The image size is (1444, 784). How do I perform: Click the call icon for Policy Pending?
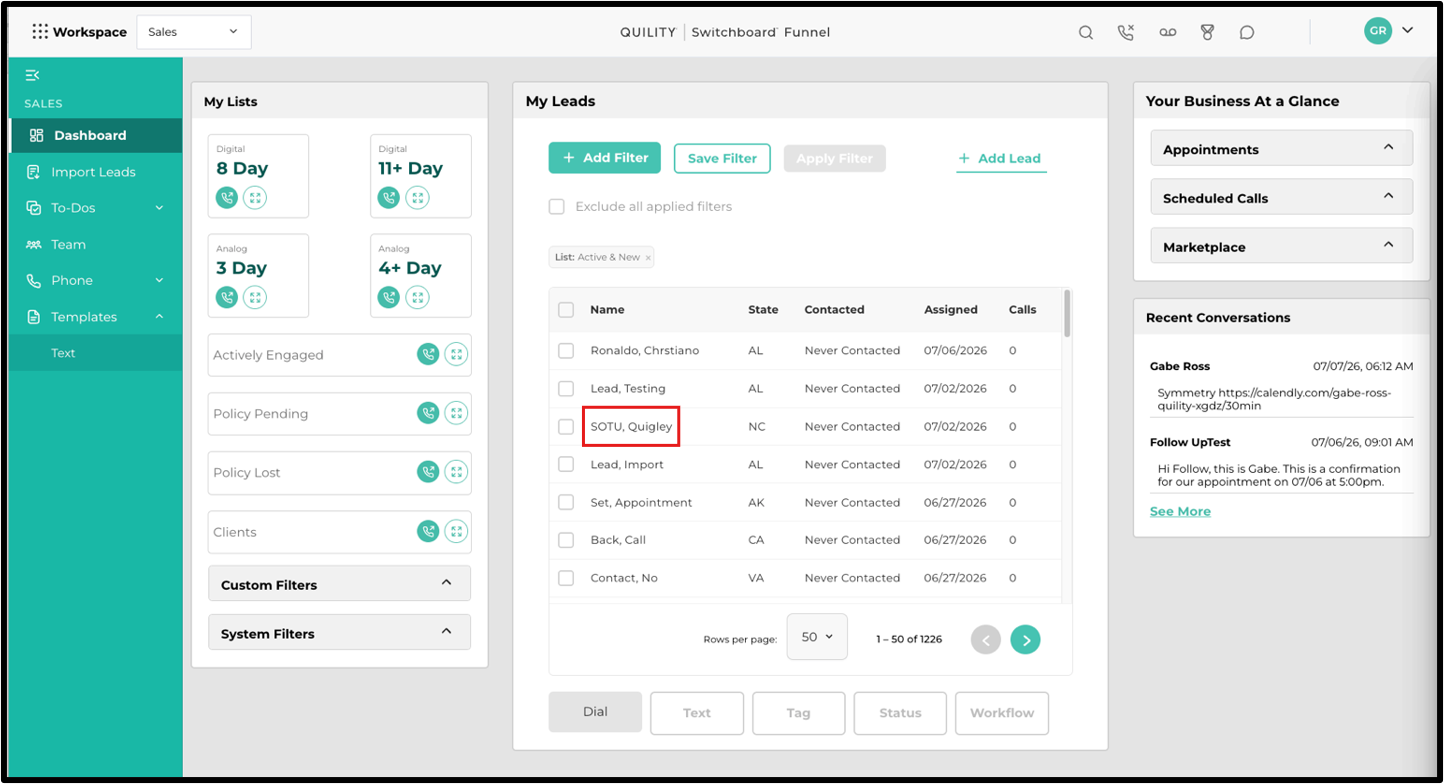coord(428,413)
